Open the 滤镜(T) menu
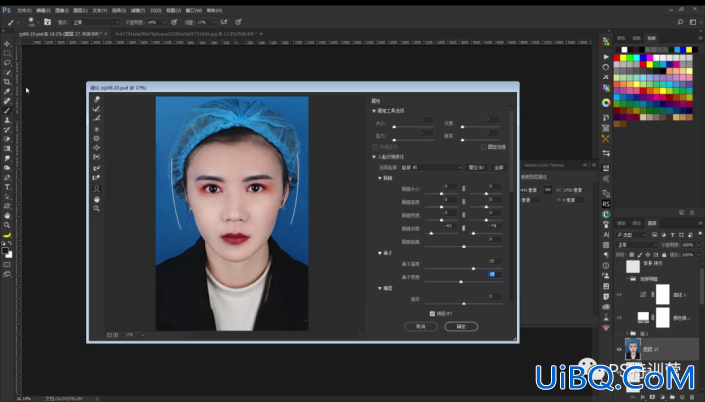705x402 pixels. click(138, 10)
